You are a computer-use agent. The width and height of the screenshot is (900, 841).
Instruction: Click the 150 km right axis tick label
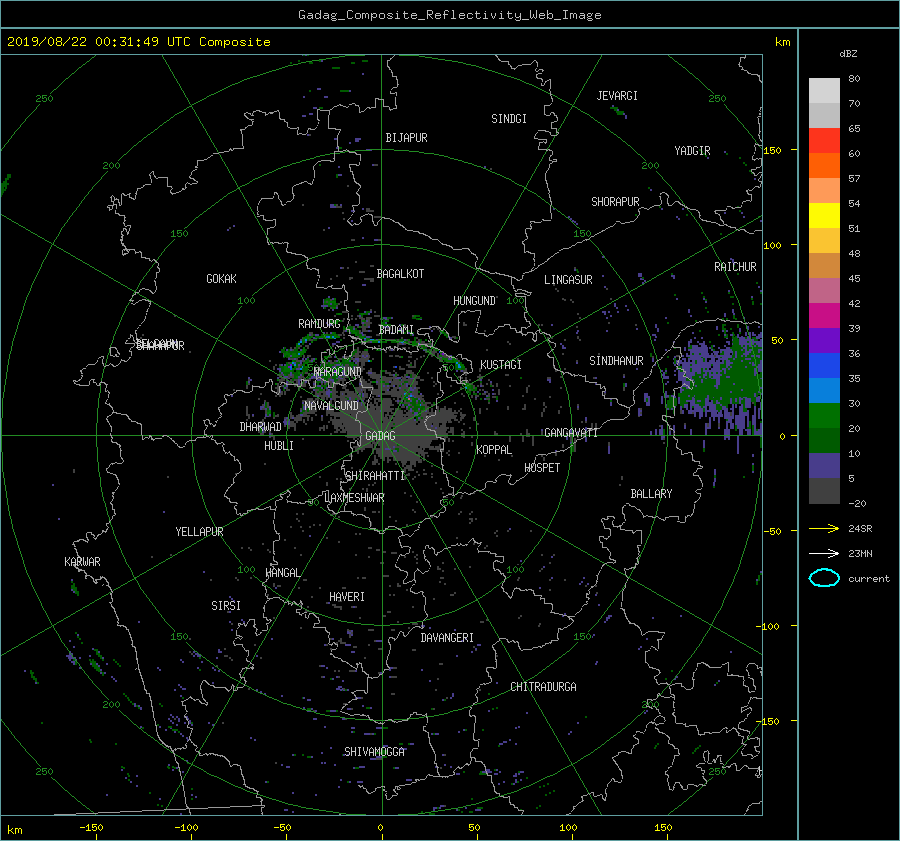[x=772, y=150]
